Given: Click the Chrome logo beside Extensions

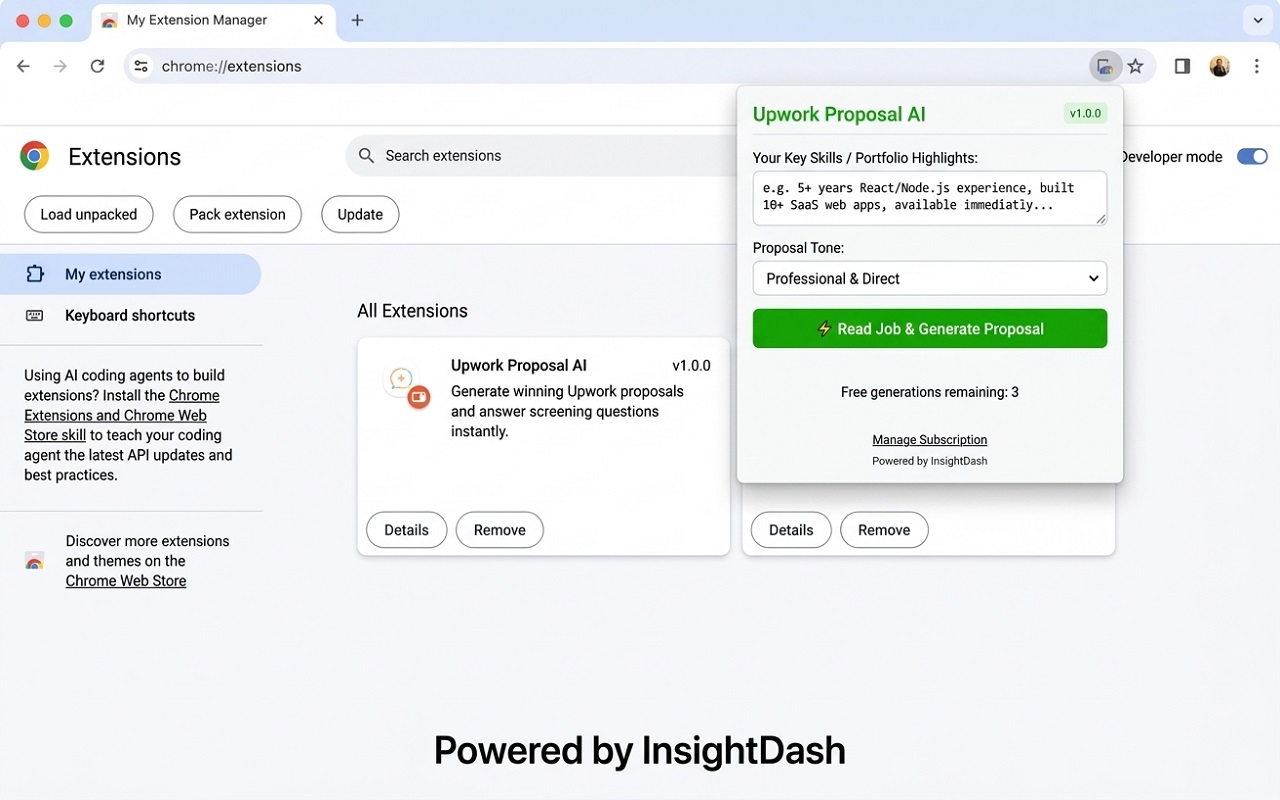Looking at the screenshot, I should click(x=35, y=156).
